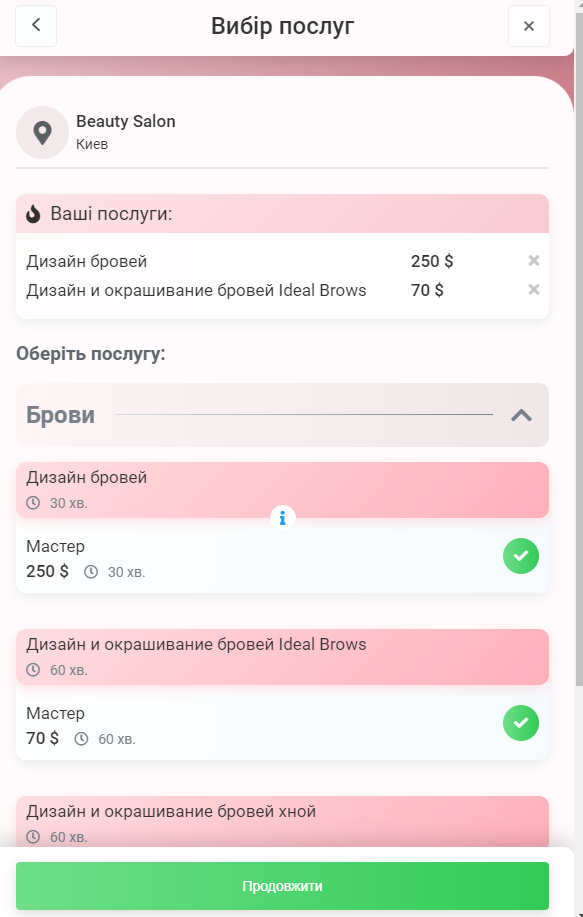Image resolution: width=583 pixels, height=917 pixels.
Task: Close the service selection dialog
Action: (x=529, y=26)
